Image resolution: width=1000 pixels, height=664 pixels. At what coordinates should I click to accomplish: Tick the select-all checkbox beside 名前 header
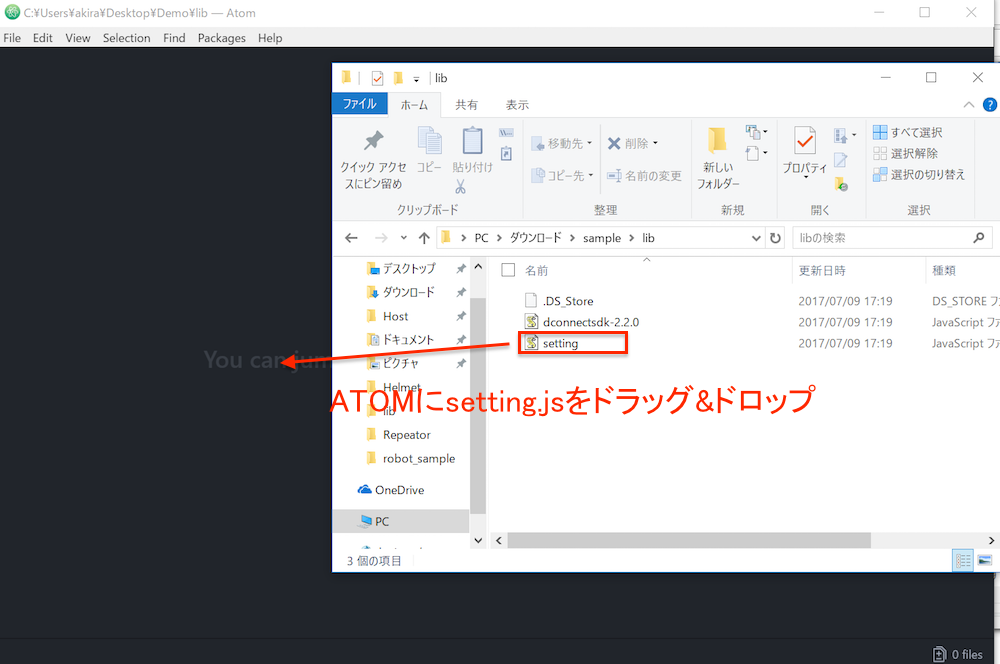pos(508,270)
